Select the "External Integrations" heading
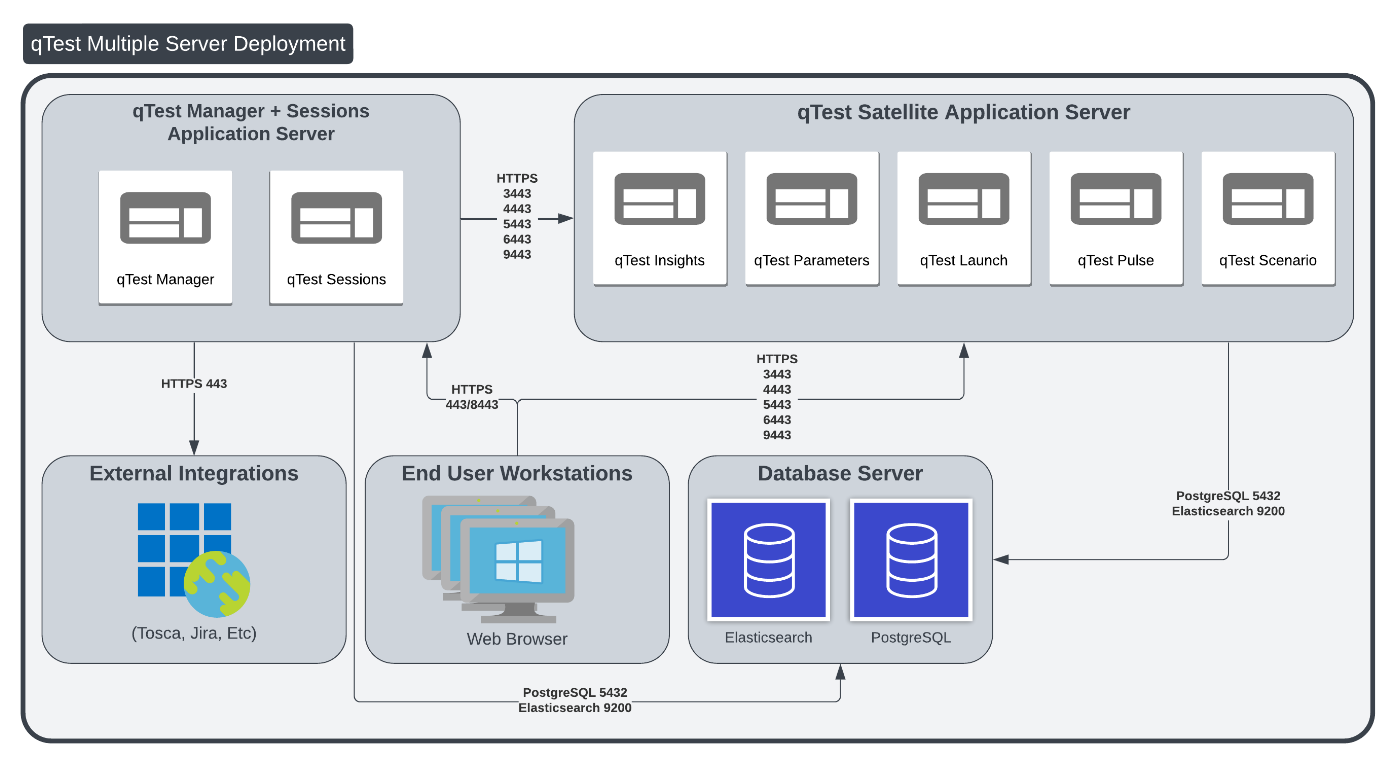This screenshot has height=767, width=1387. click(194, 474)
